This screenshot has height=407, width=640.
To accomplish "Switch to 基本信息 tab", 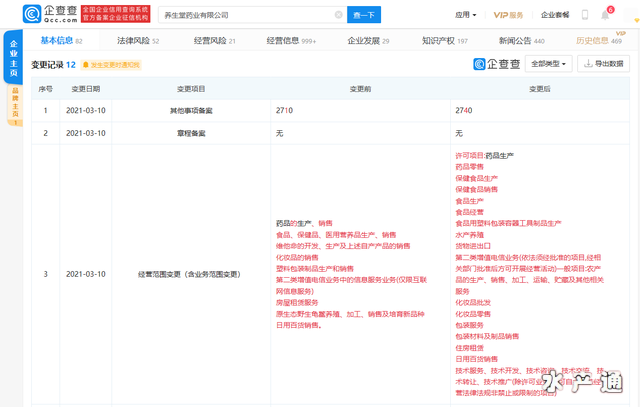I will (x=61, y=40).
